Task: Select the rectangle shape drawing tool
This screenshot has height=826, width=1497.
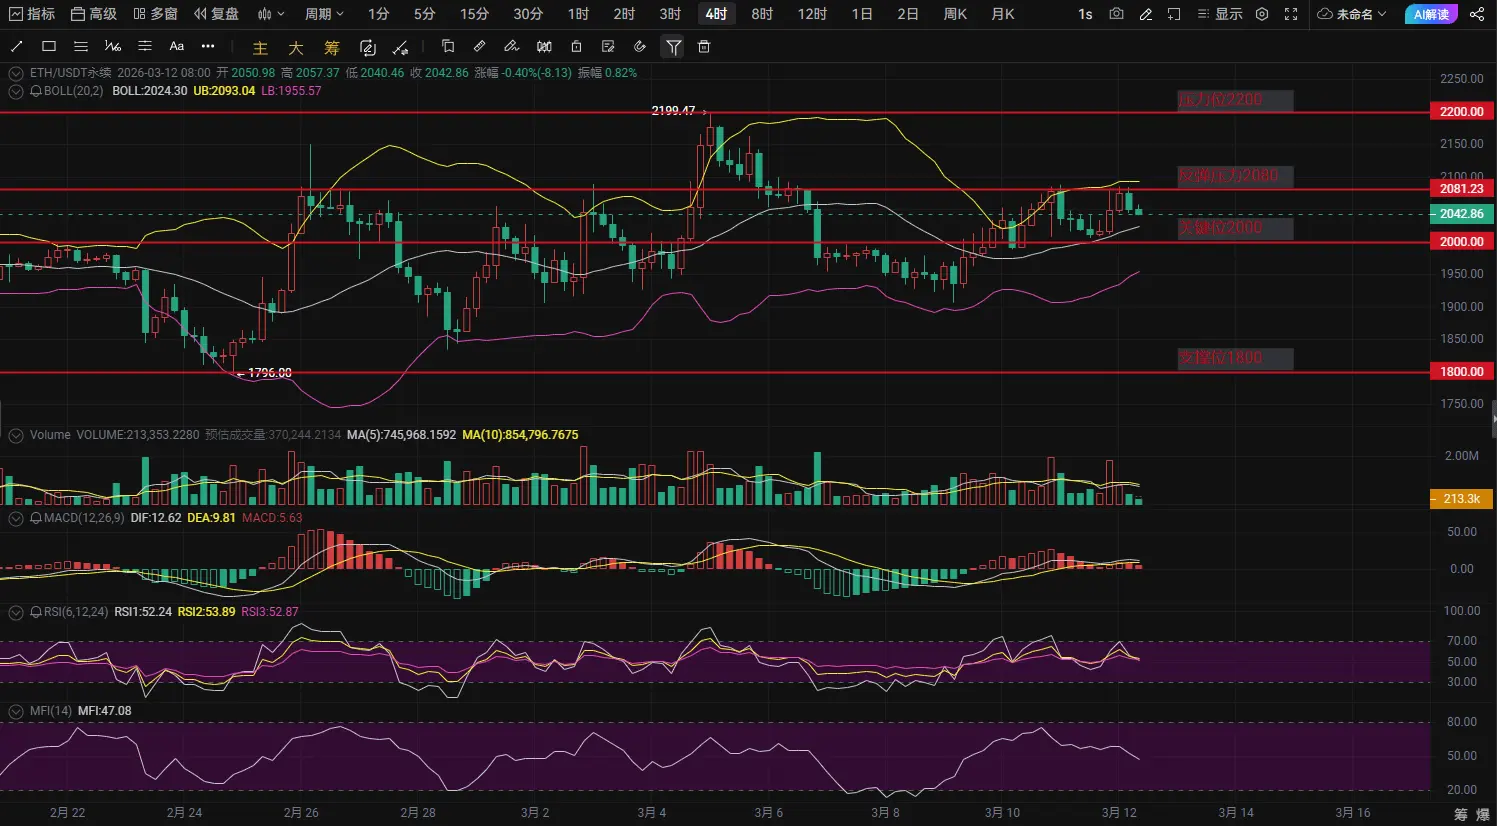Action: point(49,47)
